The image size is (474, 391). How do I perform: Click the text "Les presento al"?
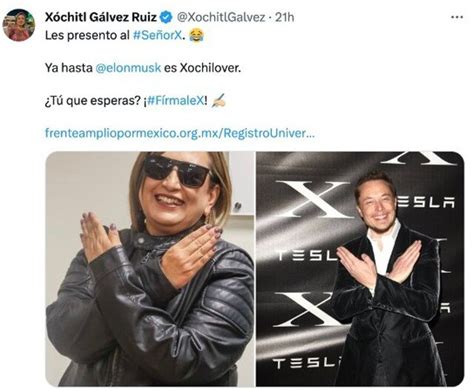click(87, 35)
